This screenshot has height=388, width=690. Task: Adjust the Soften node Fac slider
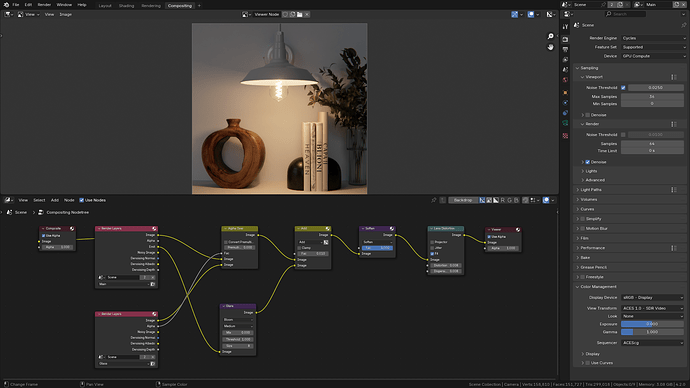(377, 248)
